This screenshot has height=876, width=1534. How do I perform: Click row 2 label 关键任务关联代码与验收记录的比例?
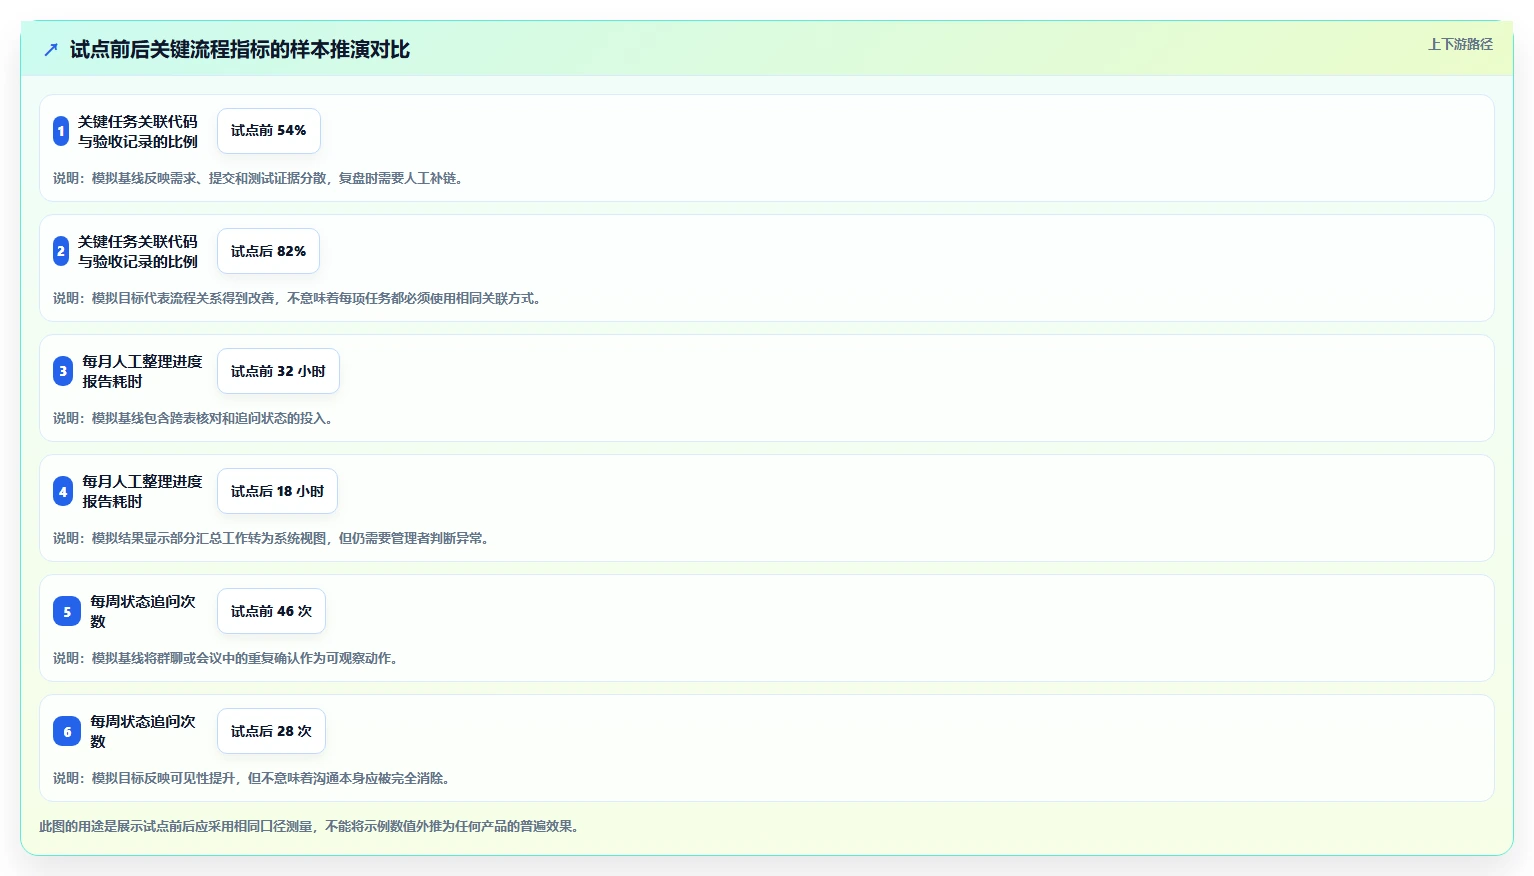(138, 251)
